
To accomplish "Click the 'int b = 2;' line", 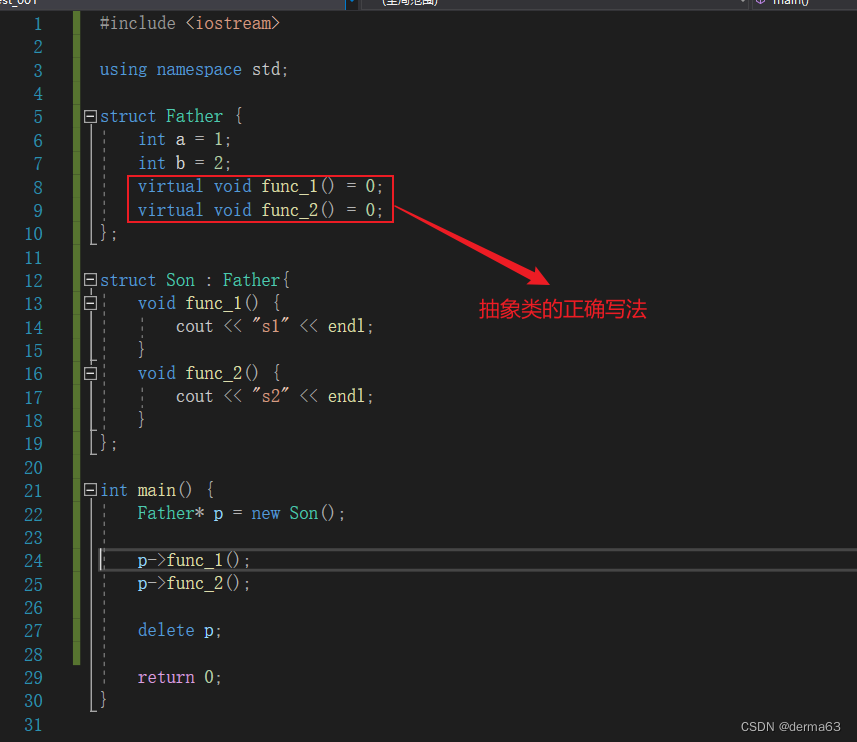I will [x=184, y=163].
